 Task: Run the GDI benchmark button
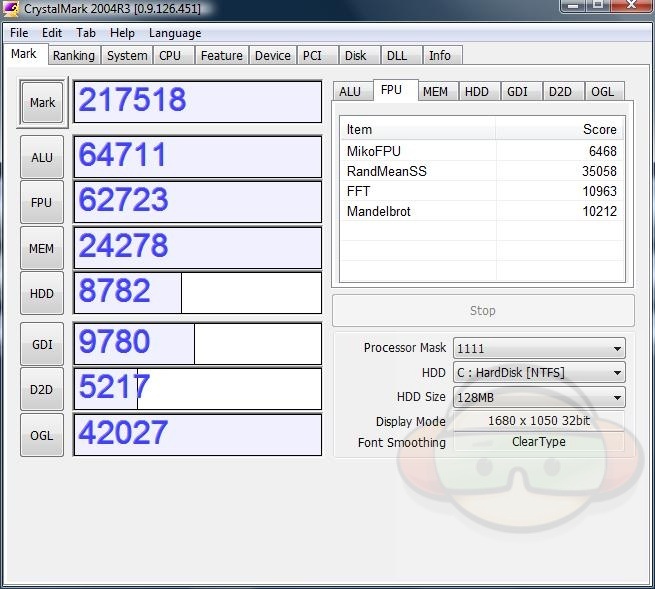click(42, 344)
